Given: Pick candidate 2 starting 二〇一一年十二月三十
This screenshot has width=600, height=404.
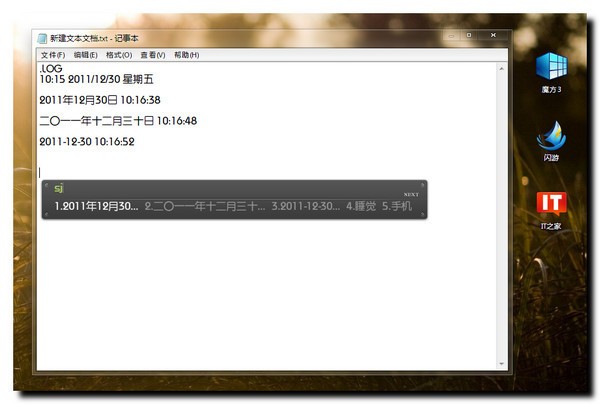Looking at the screenshot, I should [205, 207].
